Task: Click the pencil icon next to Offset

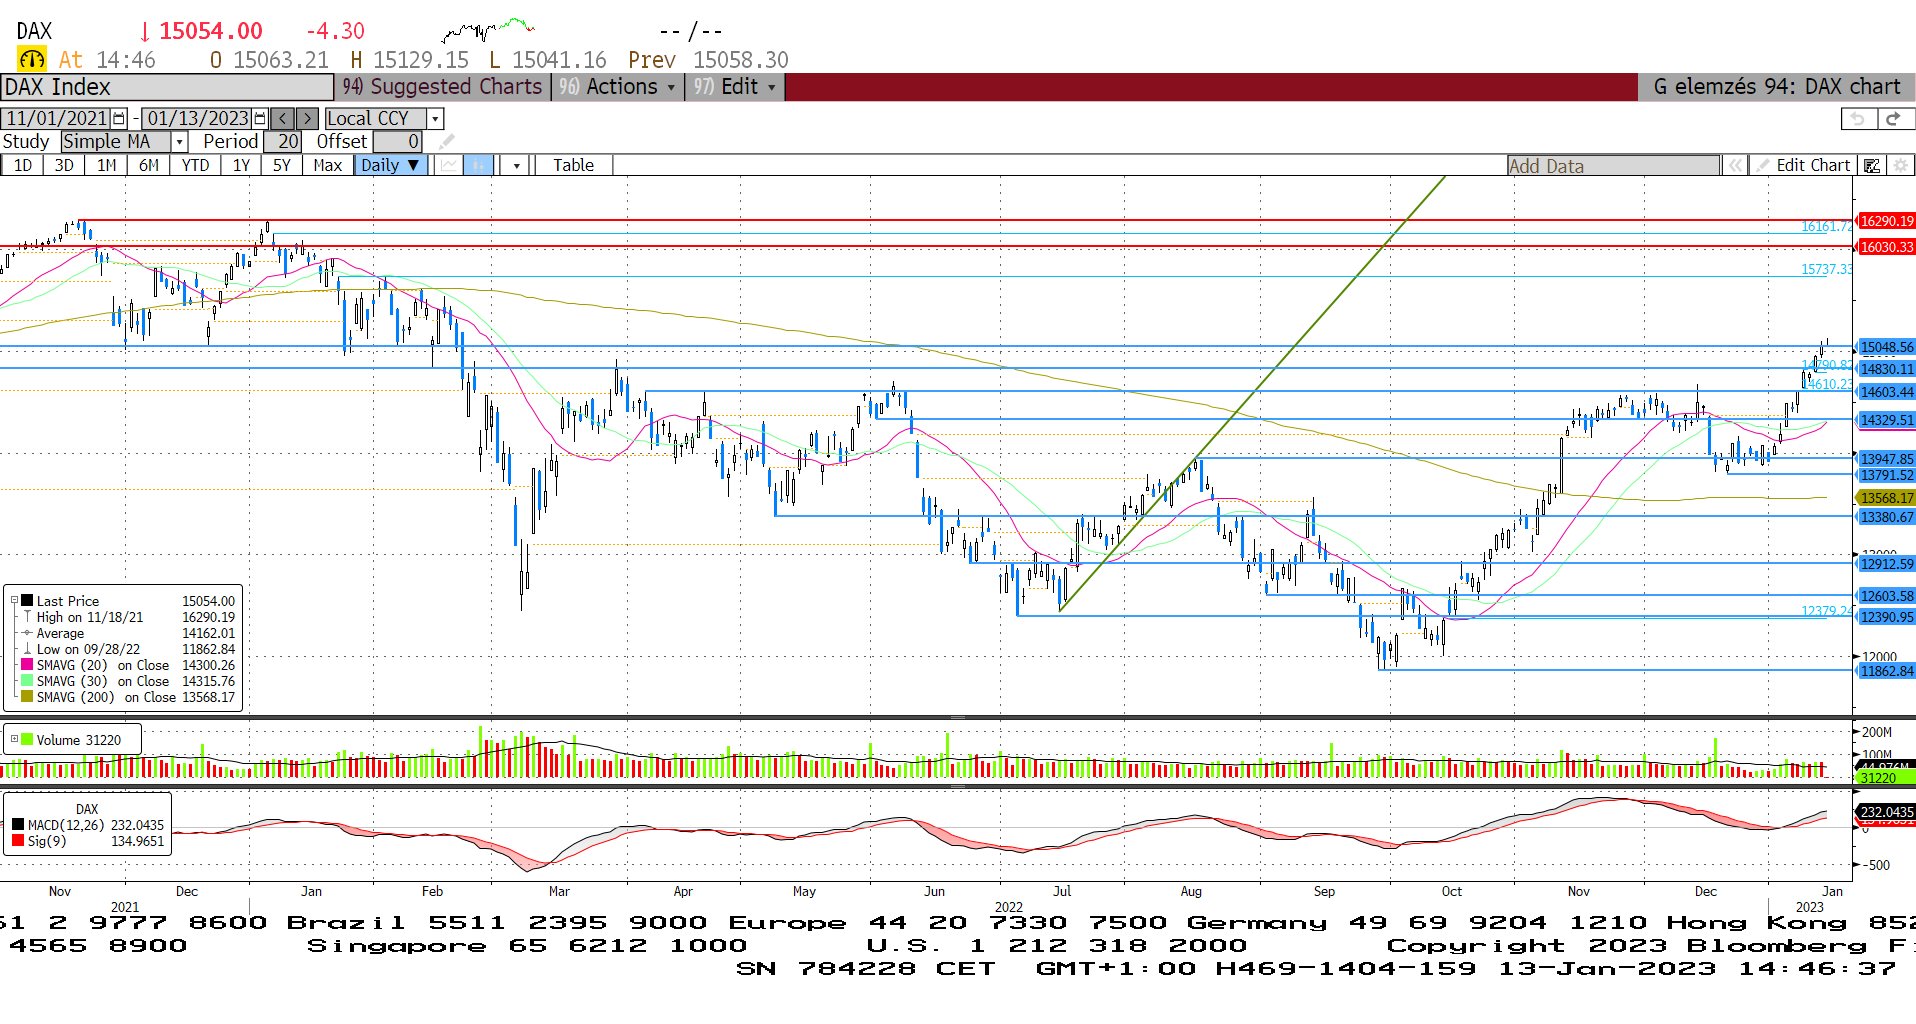Action: (x=447, y=142)
